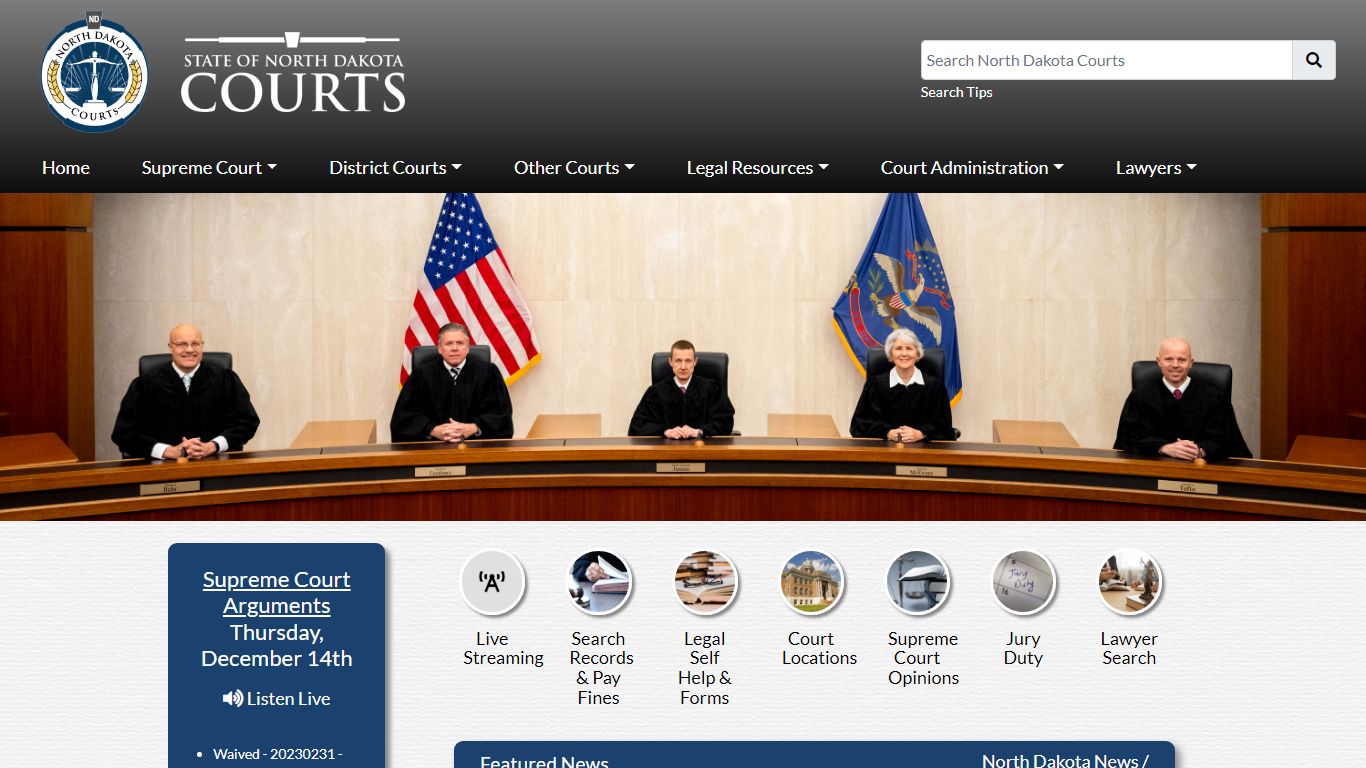Viewport: 1366px width, 768px height.
Task: Open the Lawyer Search icon
Action: coord(1130,582)
